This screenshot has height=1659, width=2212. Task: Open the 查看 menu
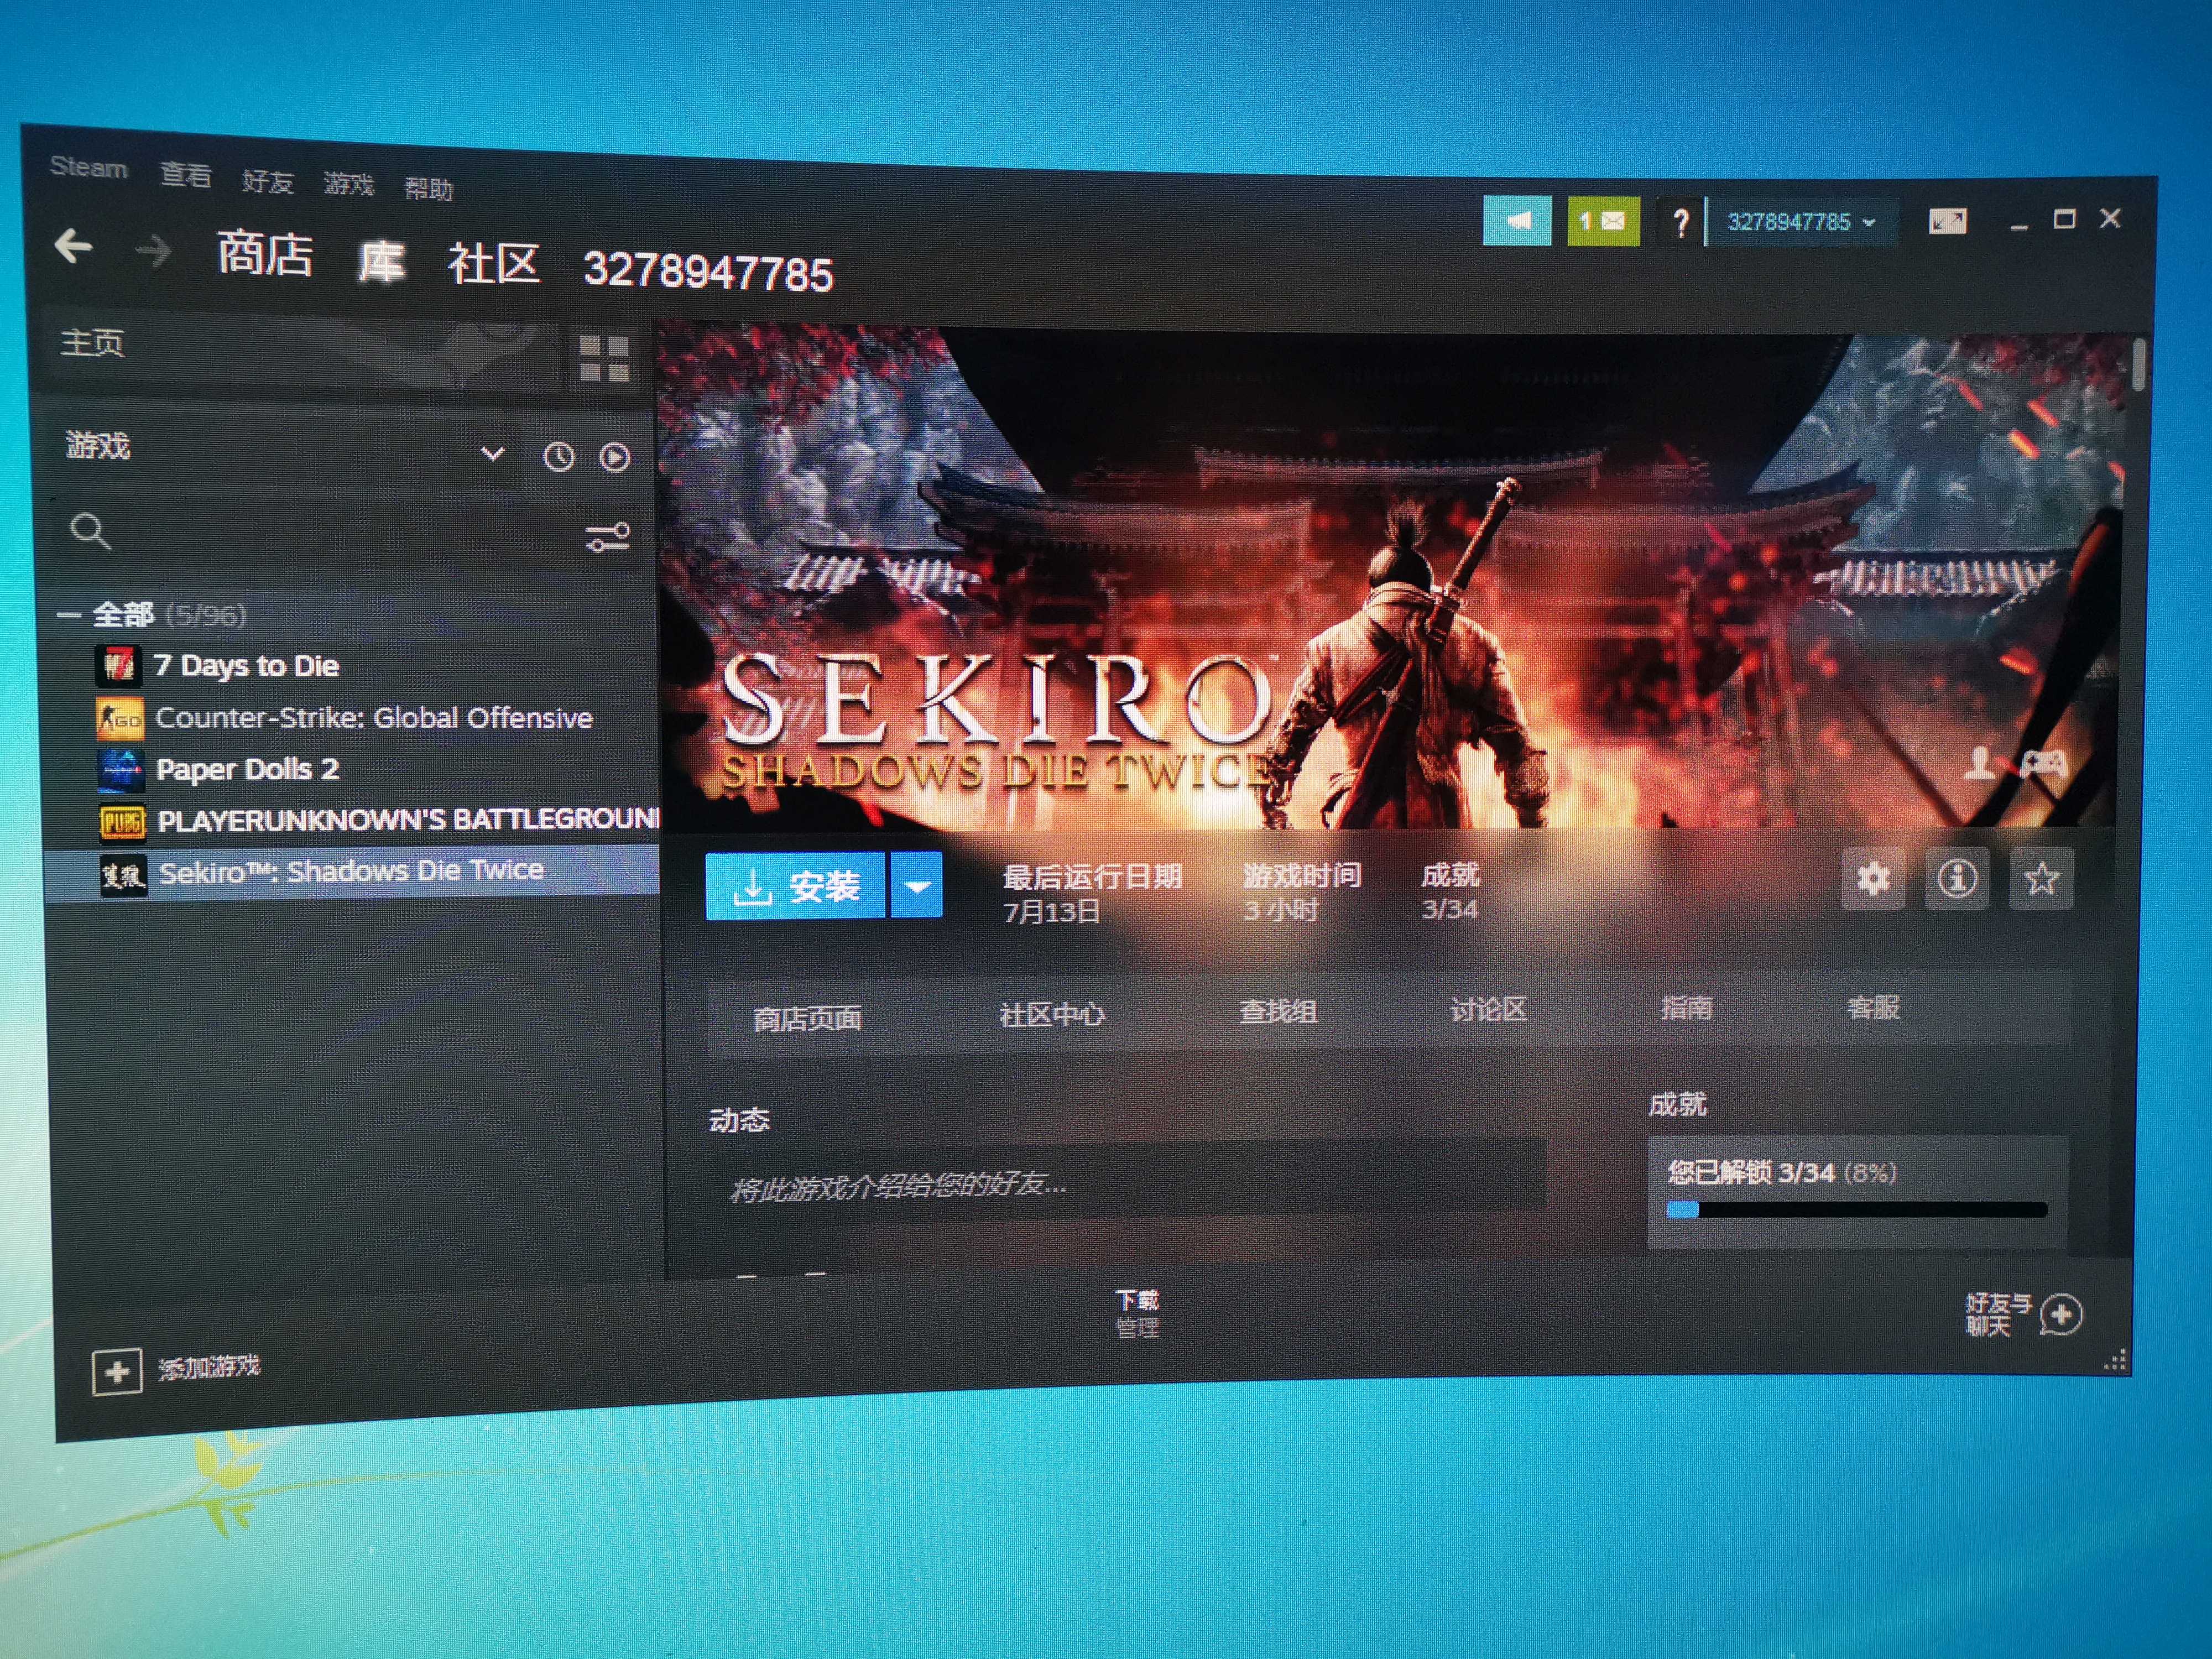coord(185,175)
